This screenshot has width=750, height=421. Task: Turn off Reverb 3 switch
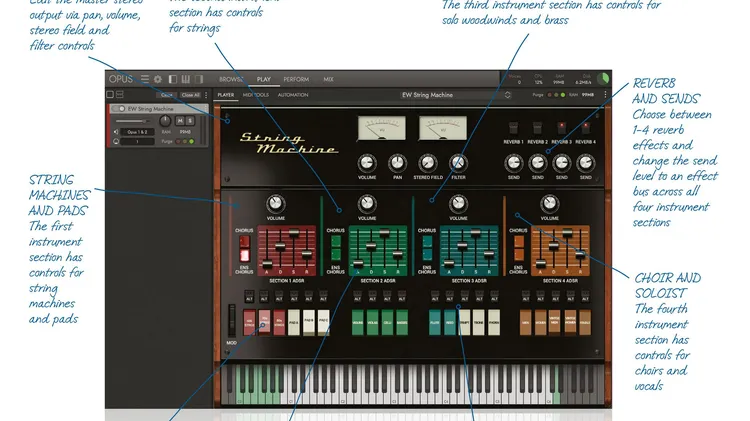562,128
